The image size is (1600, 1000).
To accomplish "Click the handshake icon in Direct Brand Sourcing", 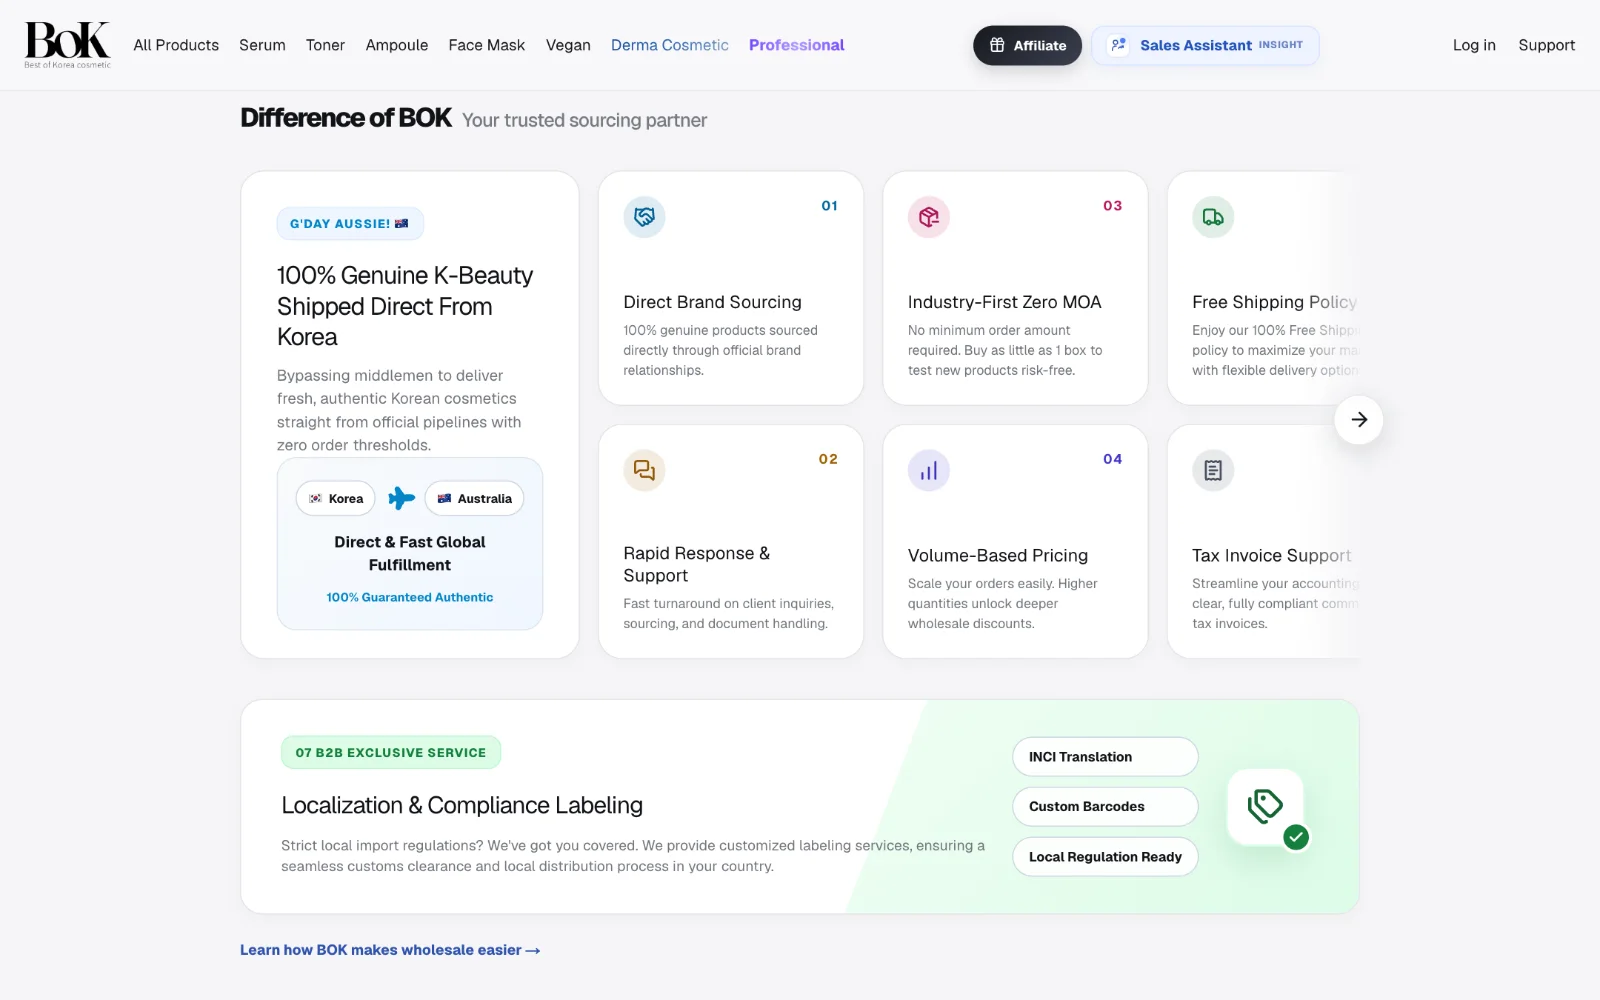I will (x=644, y=216).
